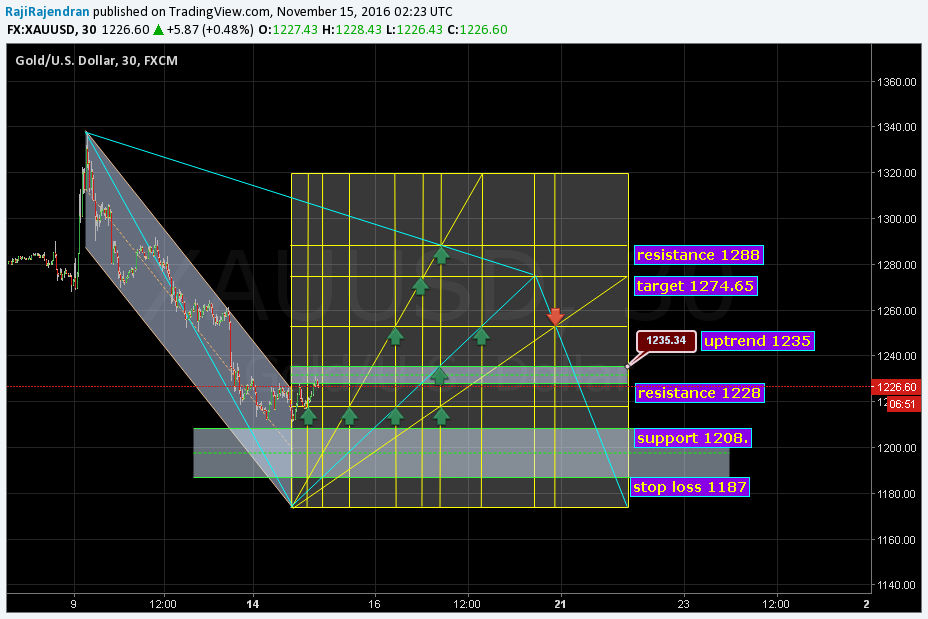Click the low value L:1226.43
This screenshot has height=619, width=928.
(x=414, y=30)
